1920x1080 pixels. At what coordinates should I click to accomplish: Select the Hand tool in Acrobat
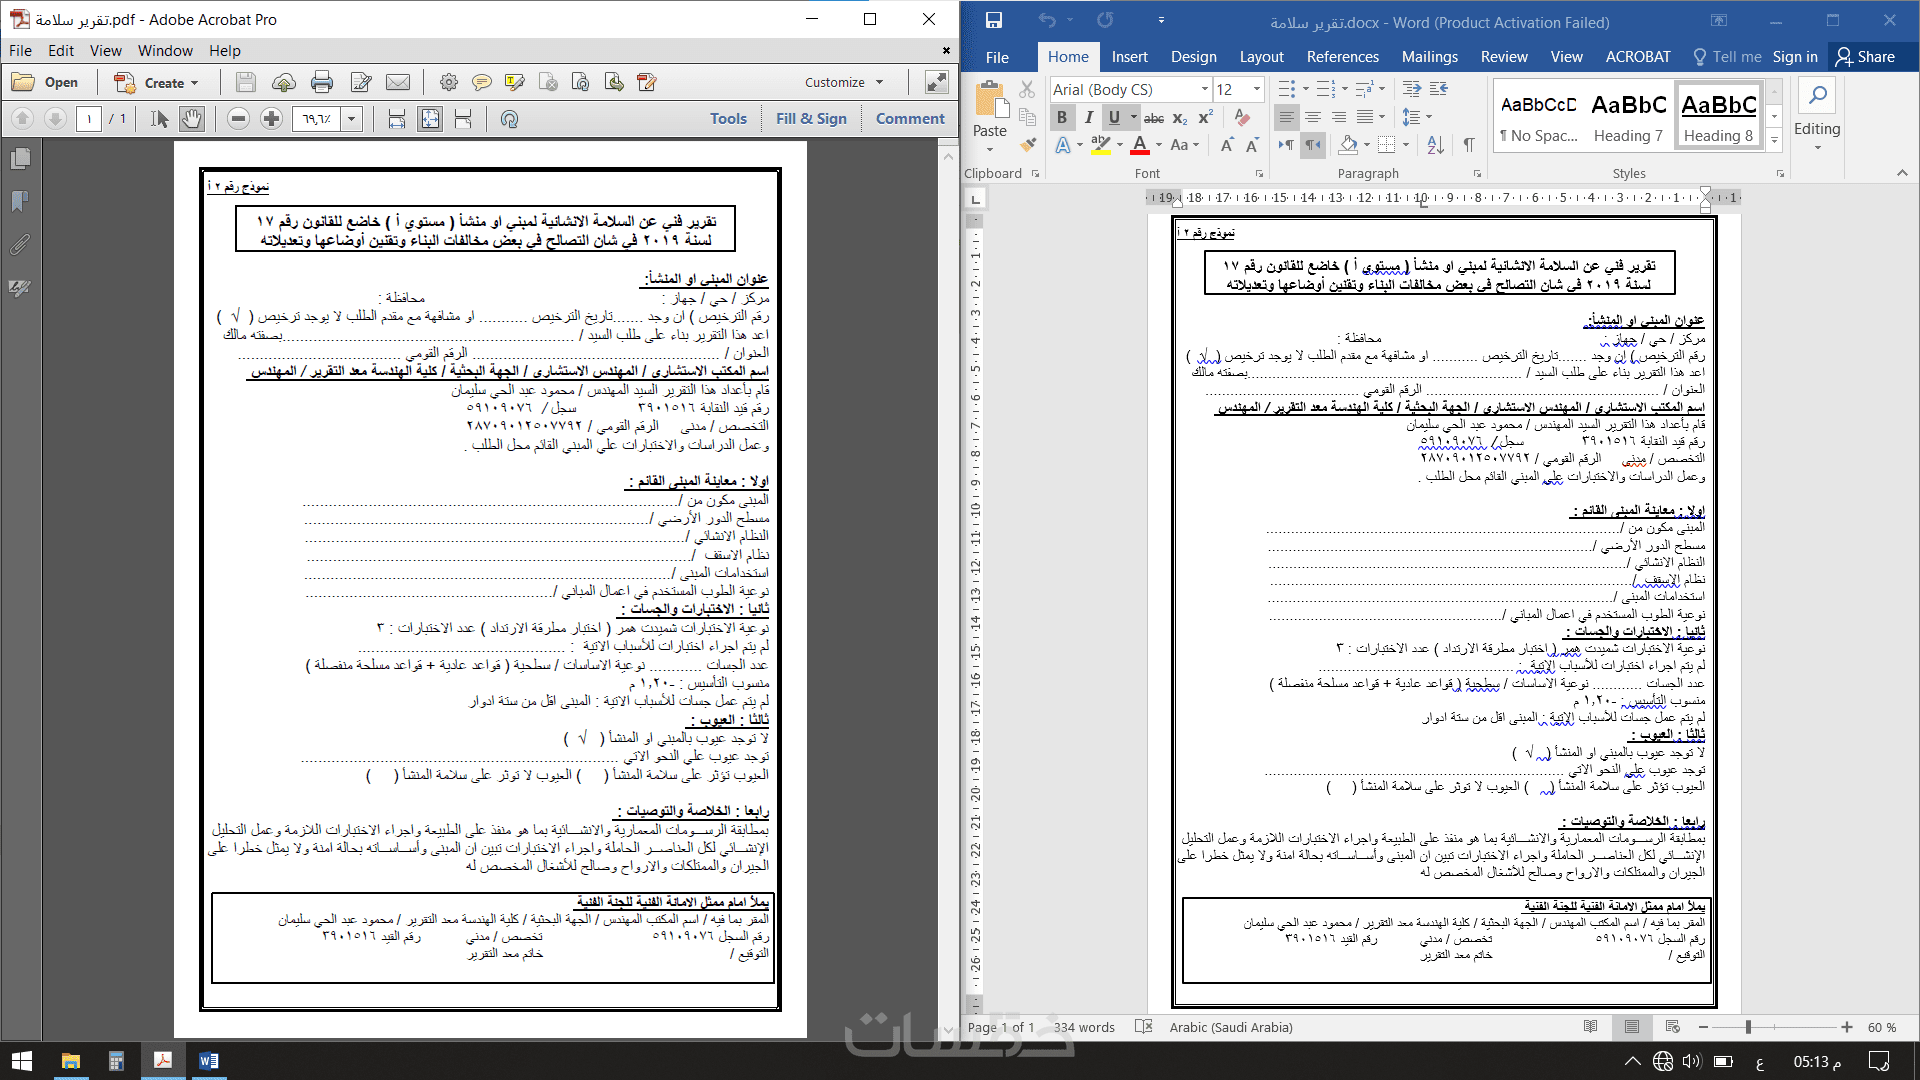[192, 119]
